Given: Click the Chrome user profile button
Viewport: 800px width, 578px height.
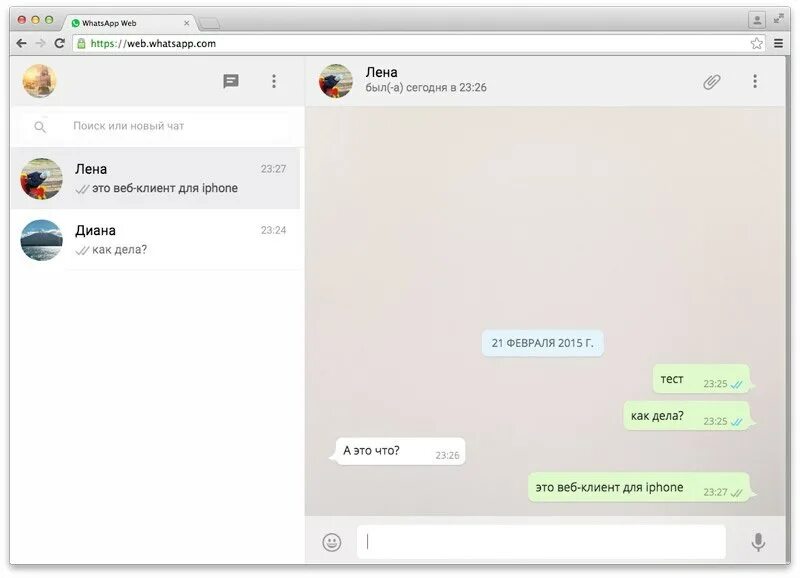Looking at the screenshot, I should 757,20.
